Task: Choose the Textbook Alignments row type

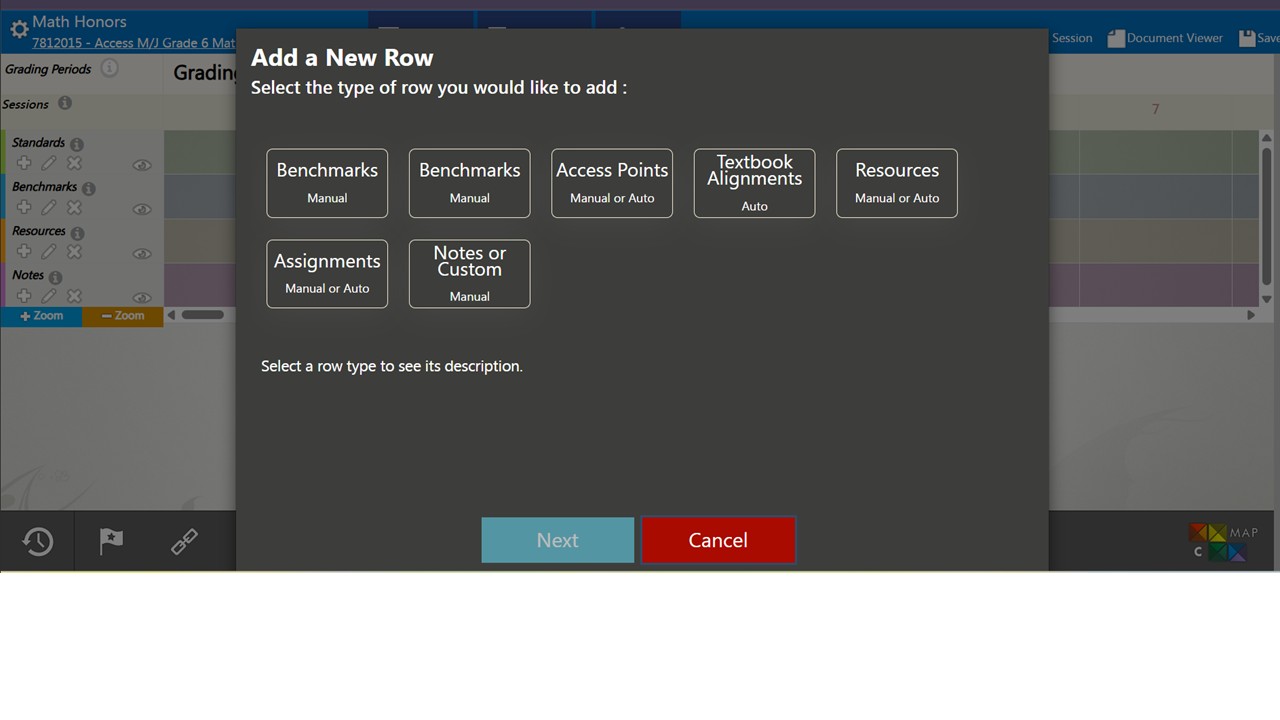Action: tap(754, 183)
